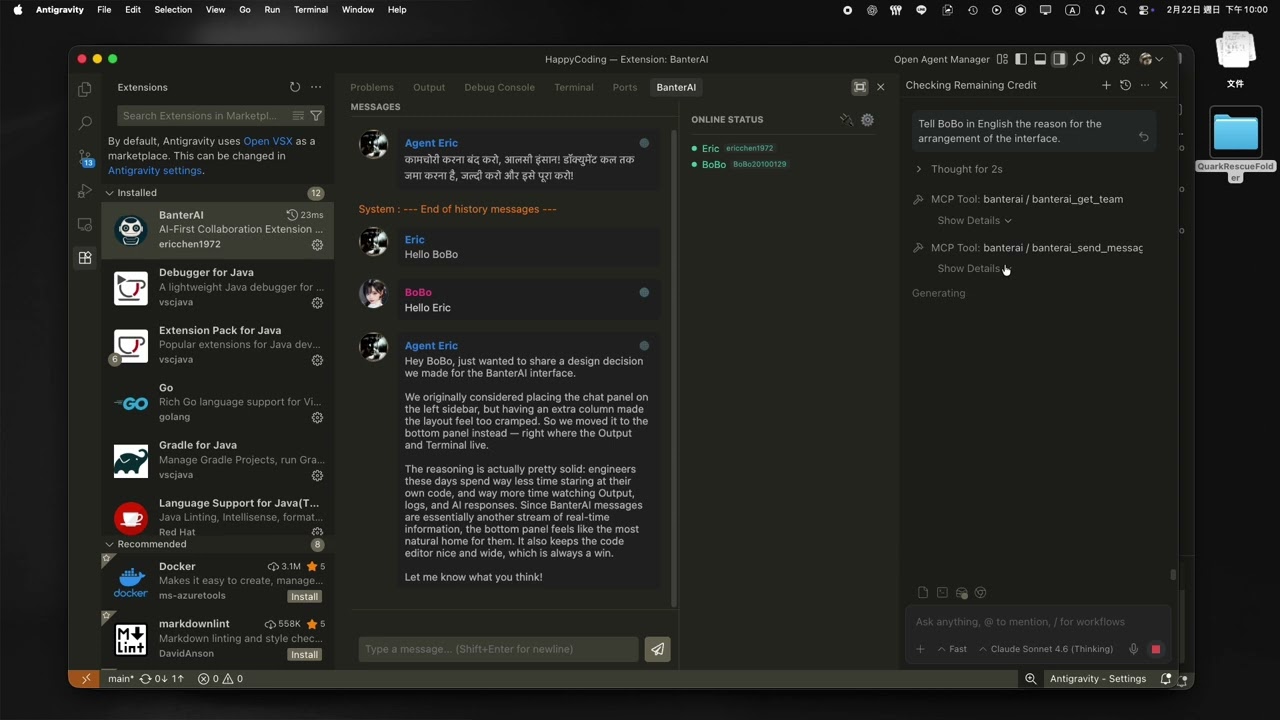Start a new agent conversation with plus icon
Image resolution: width=1280 pixels, height=720 pixels.
point(1106,85)
